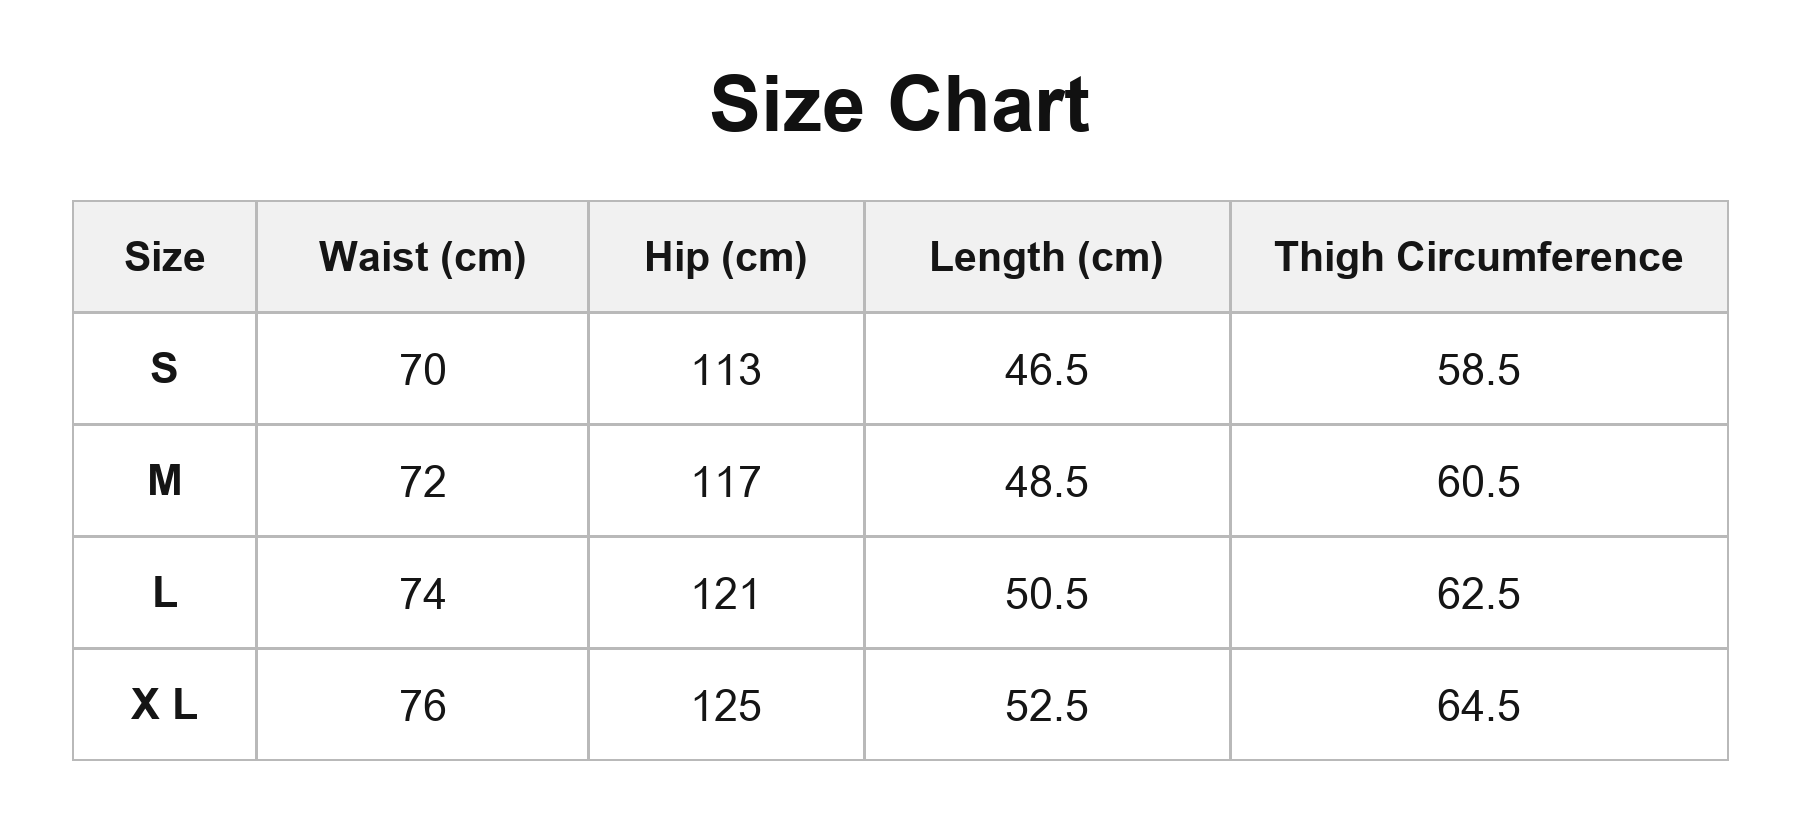Select the Length (cm) header cell
1800x832 pixels.
[1047, 257]
